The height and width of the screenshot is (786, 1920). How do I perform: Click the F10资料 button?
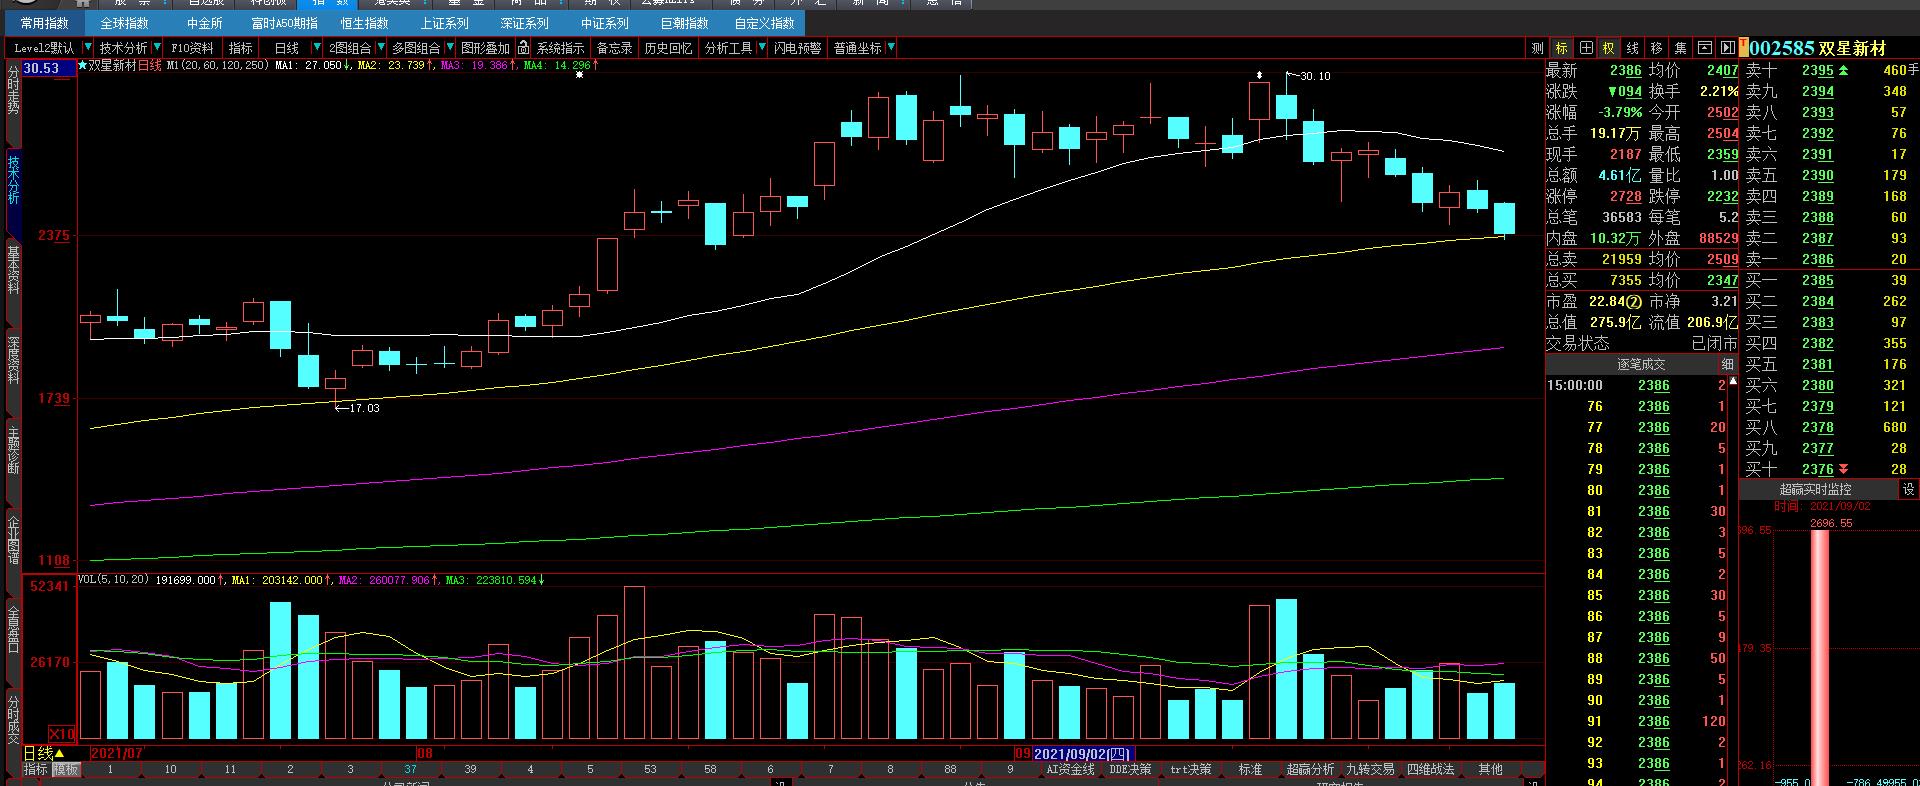pyautogui.click(x=192, y=48)
